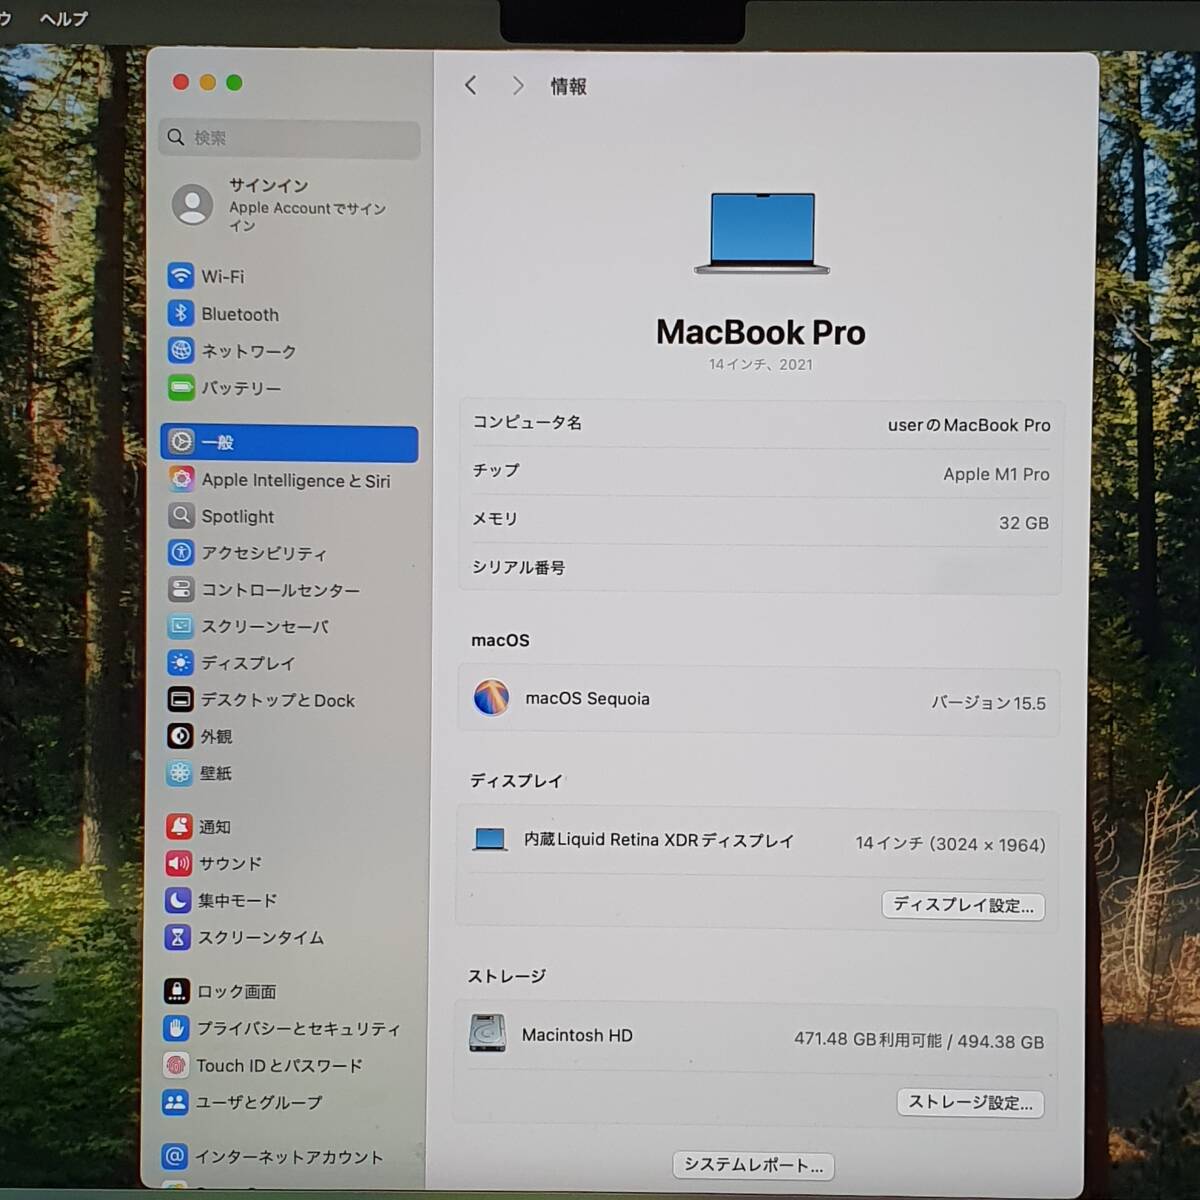Click 14インチ (3024 × 1964) text
Viewport: 1200px width, 1200px height.
950,844
